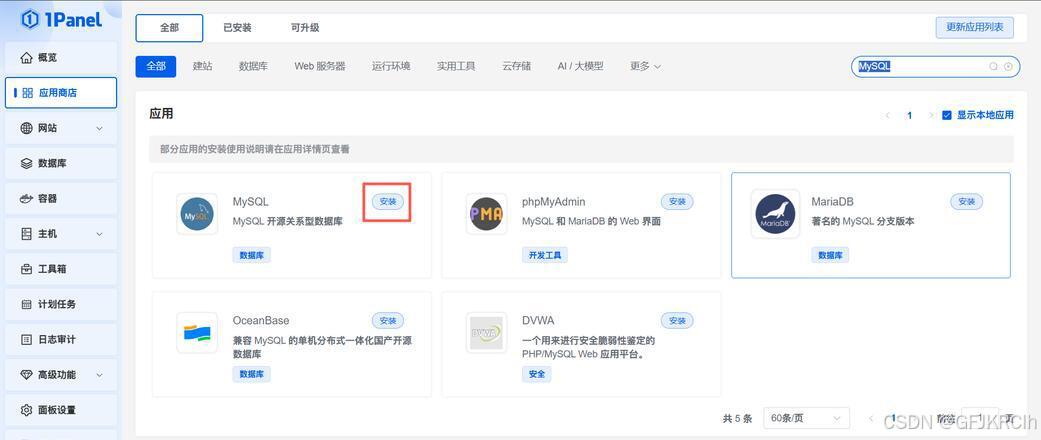Click 更新应用列表 button
Screen dimensions: 1041x440
pyautogui.click(x=975, y=28)
